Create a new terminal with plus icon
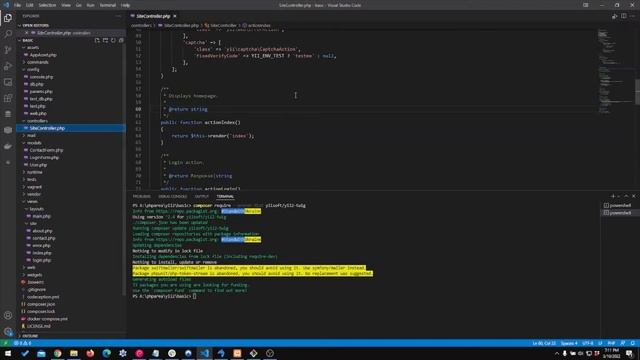 pos(613,196)
